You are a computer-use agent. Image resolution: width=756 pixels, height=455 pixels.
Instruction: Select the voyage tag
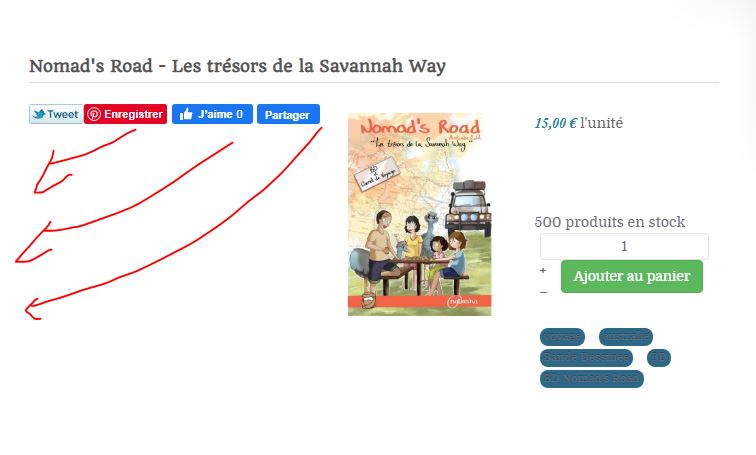tap(562, 336)
